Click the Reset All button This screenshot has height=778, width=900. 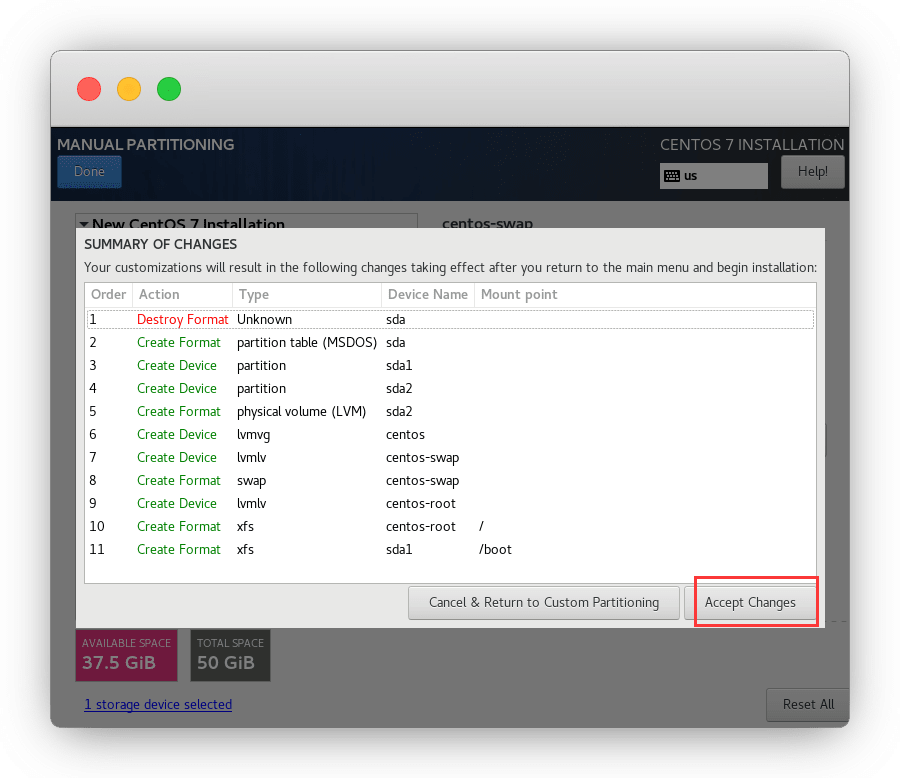point(807,704)
